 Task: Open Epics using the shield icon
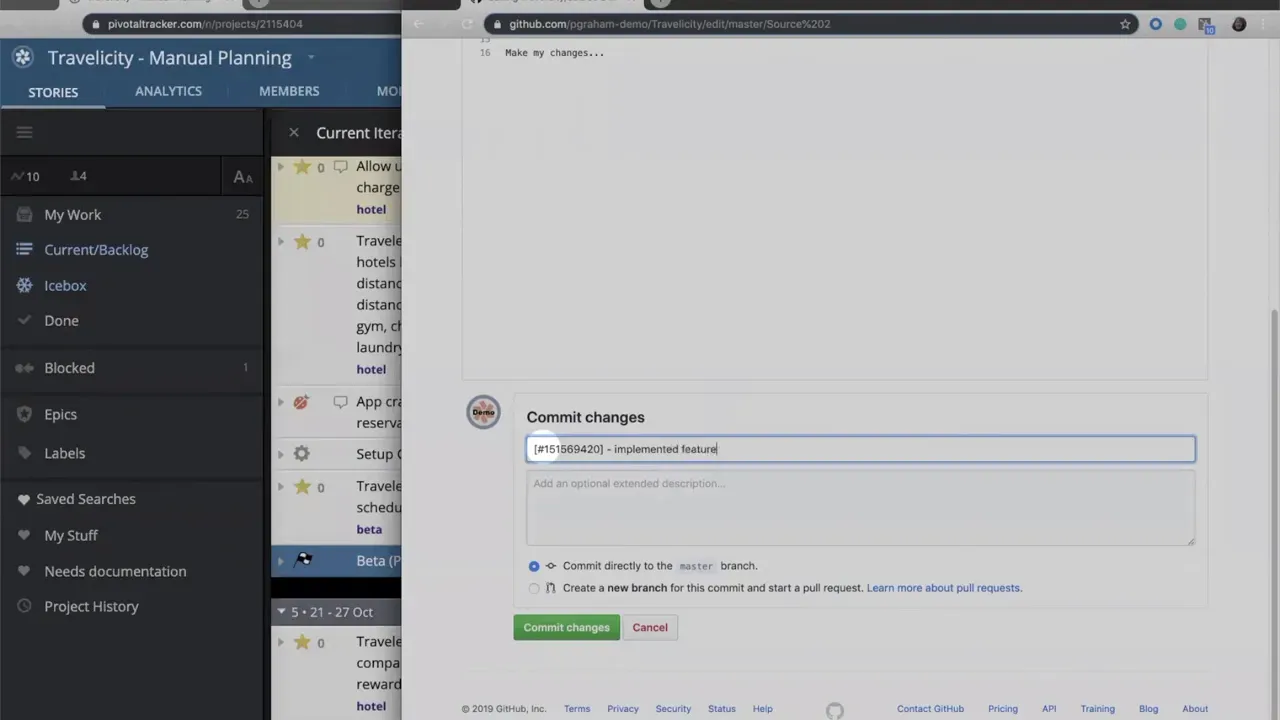23,414
